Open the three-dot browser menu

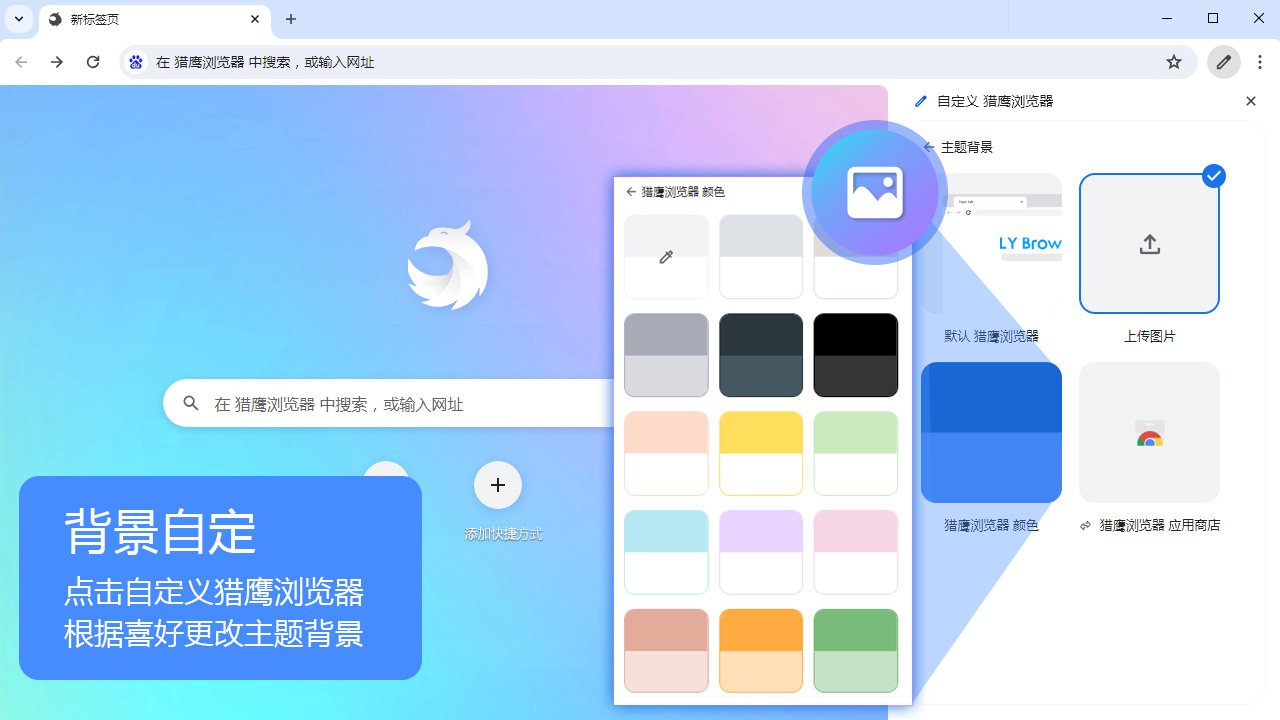(x=1260, y=62)
